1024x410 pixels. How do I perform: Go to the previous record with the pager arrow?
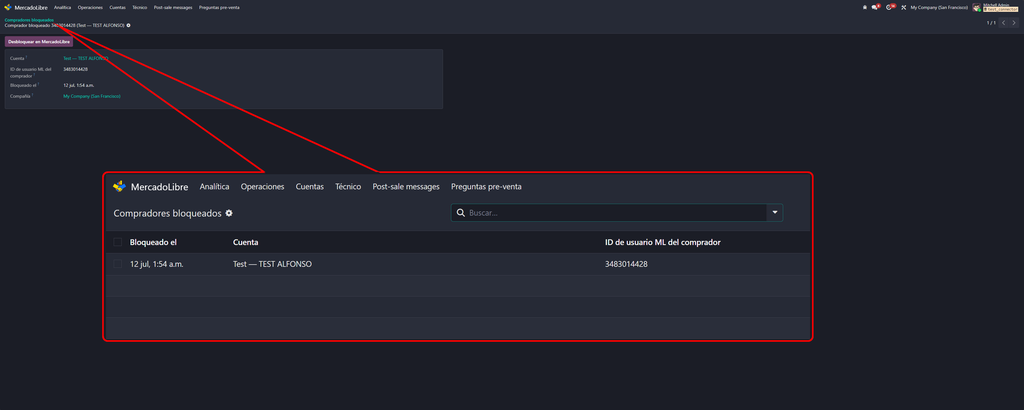tap(1004, 23)
